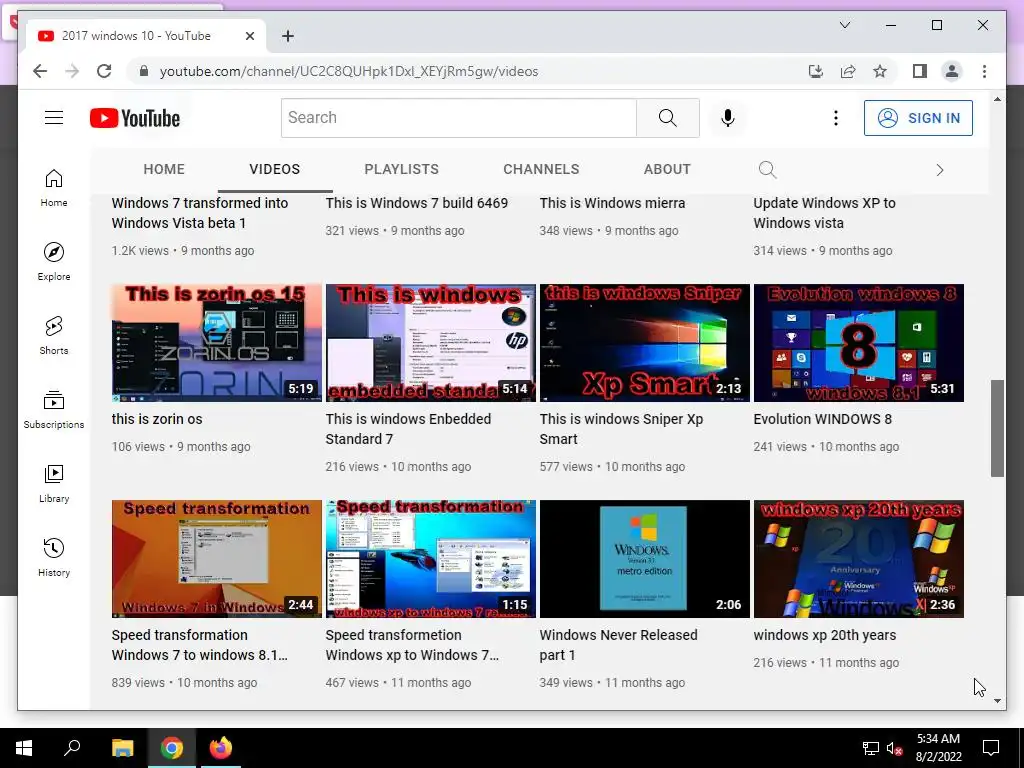Bookmark this page with the star

(880, 71)
